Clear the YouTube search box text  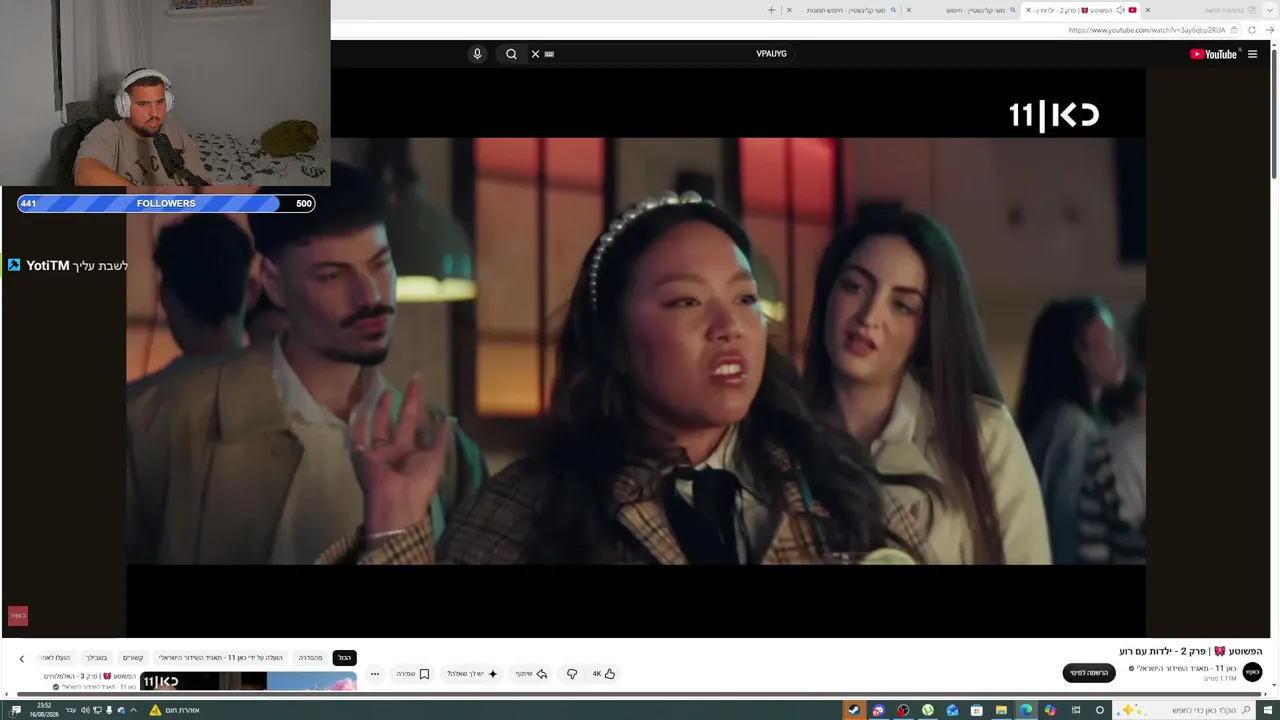coord(535,54)
